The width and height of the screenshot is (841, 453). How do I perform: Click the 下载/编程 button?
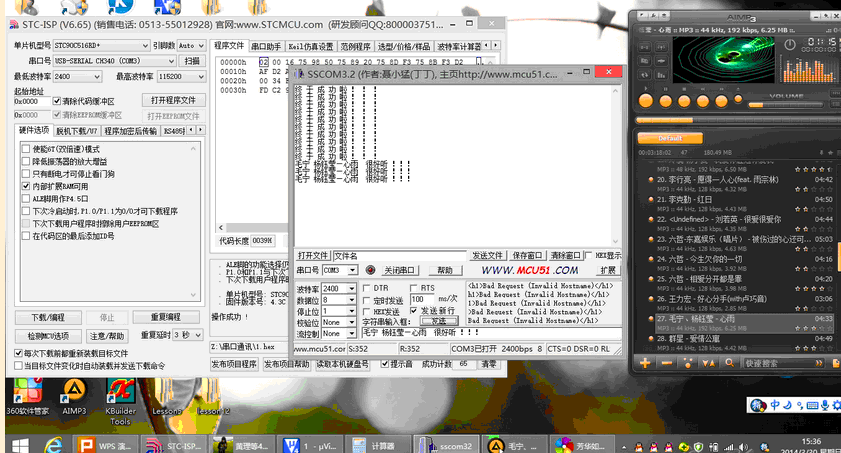click(x=39, y=317)
